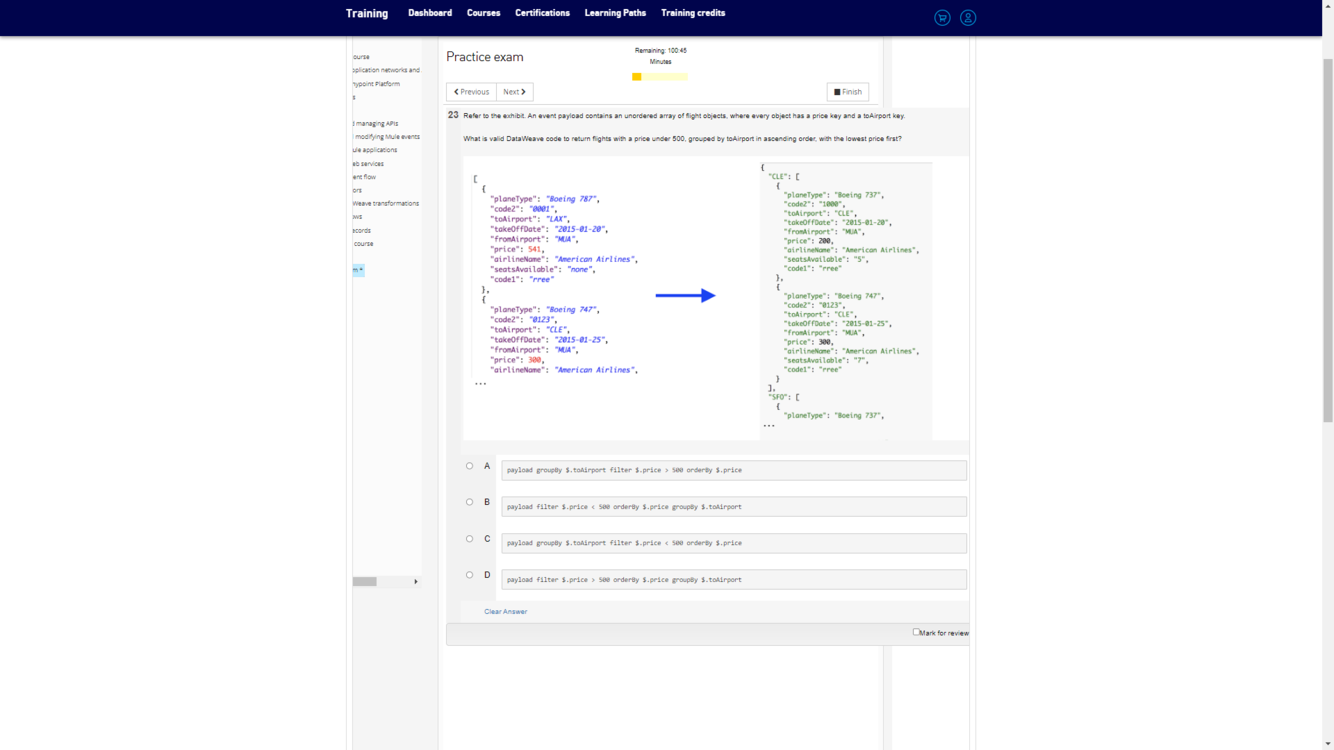Click the question number 23
1334x750 pixels.
point(453,115)
